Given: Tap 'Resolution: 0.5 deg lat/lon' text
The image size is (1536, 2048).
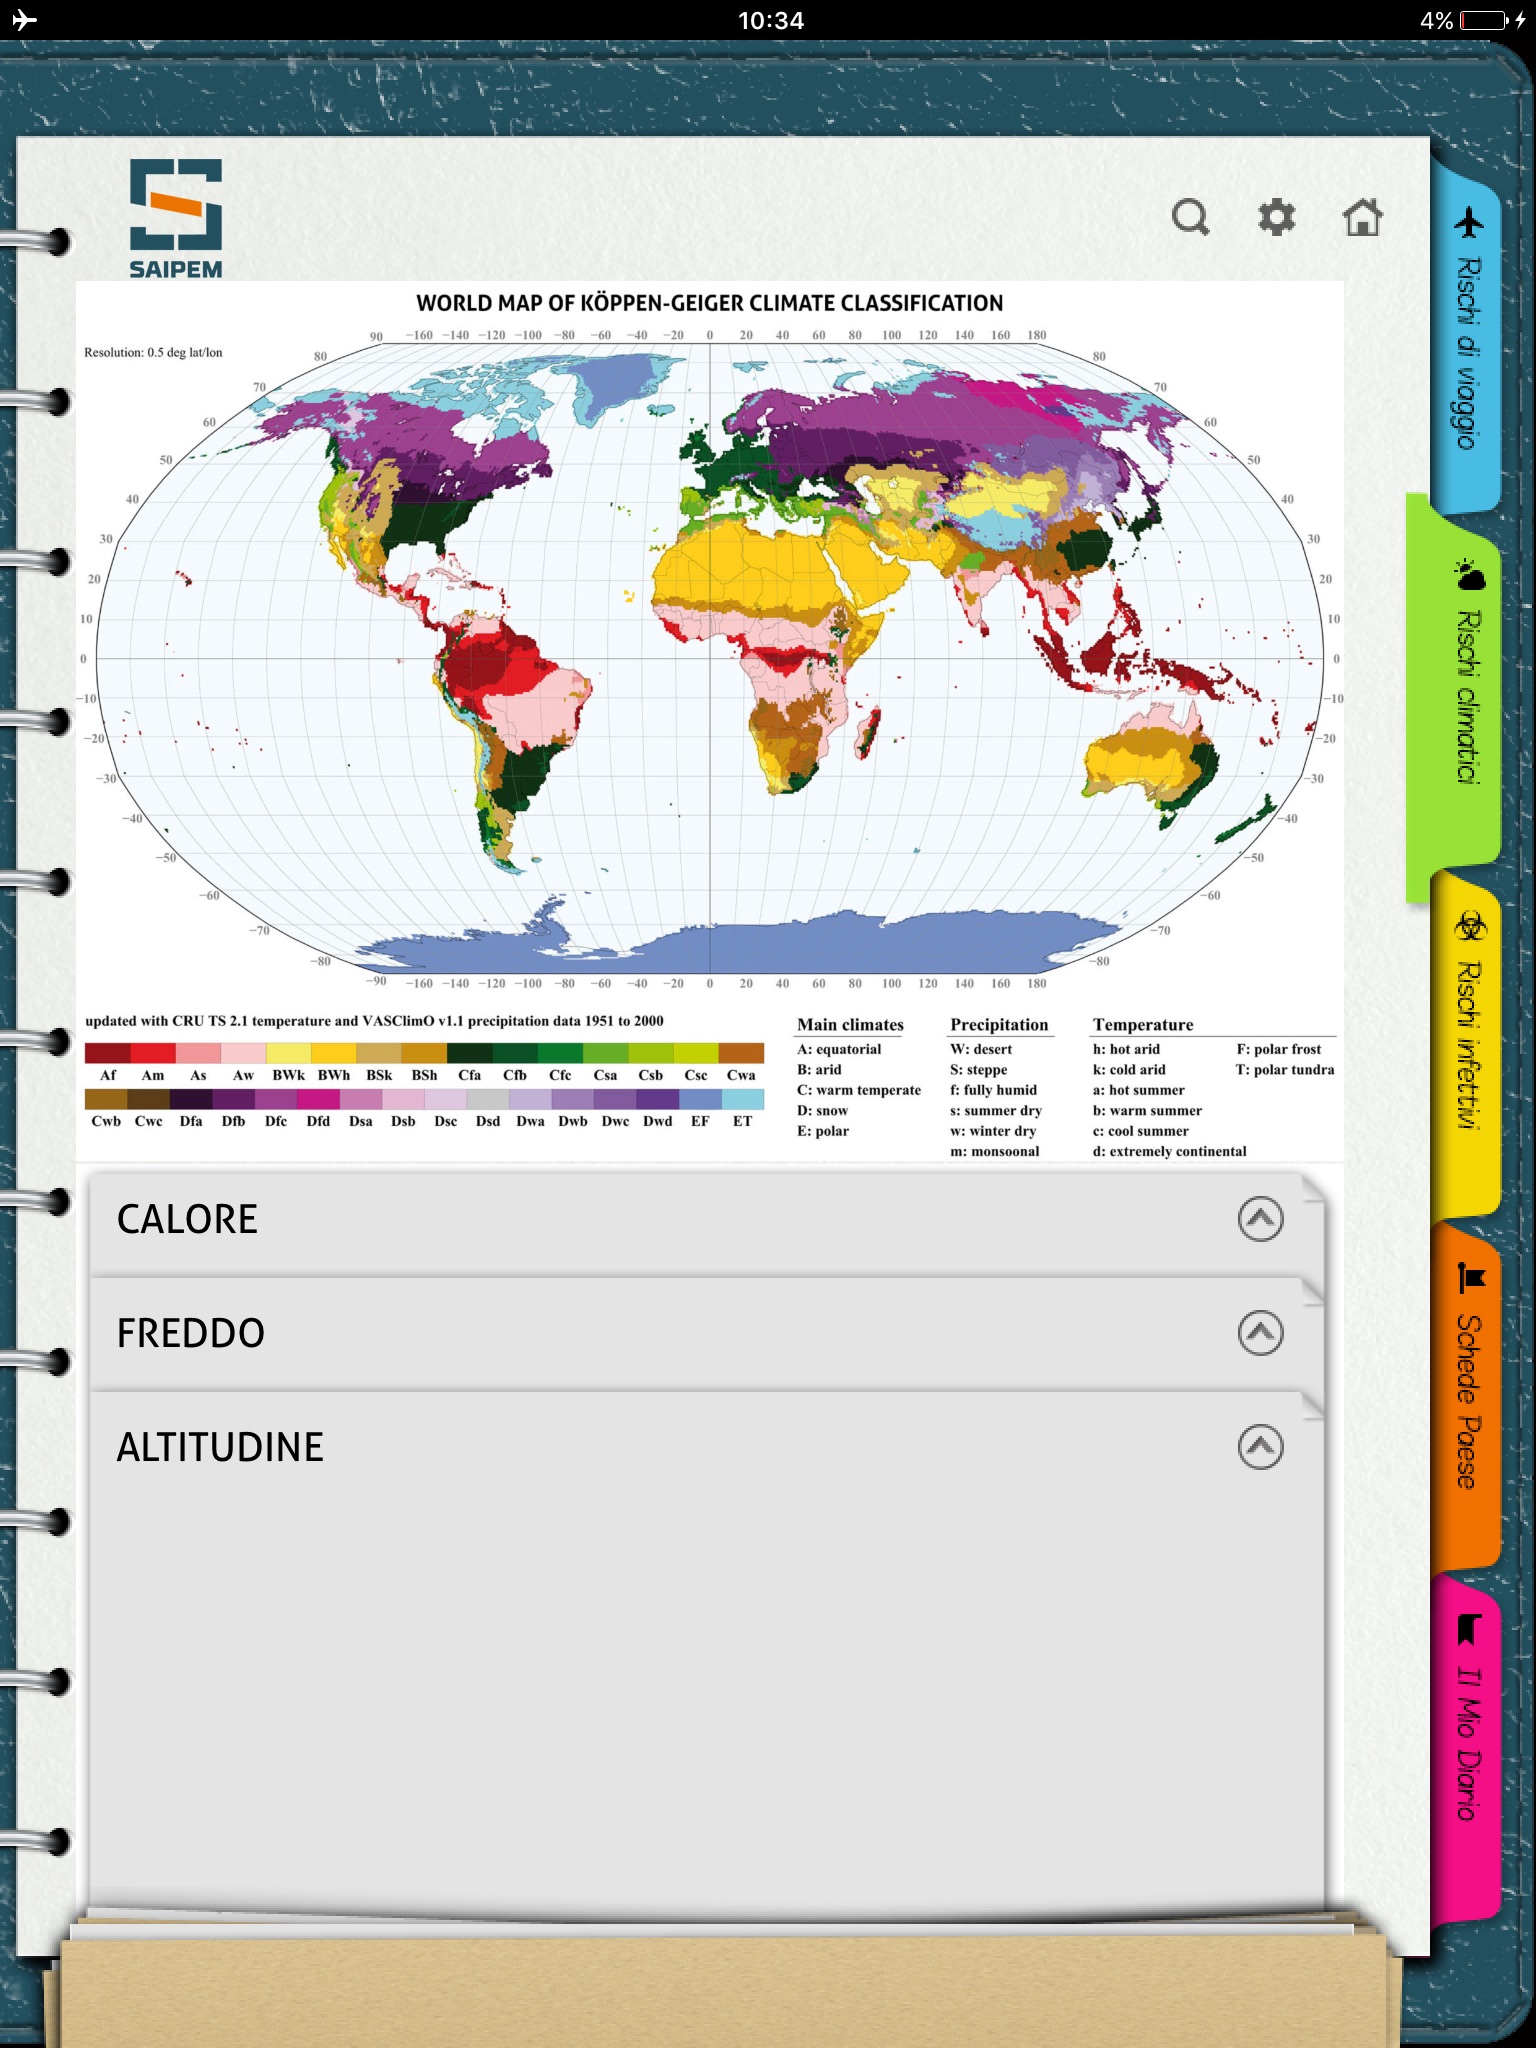Looking at the screenshot, I should [153, 352].
